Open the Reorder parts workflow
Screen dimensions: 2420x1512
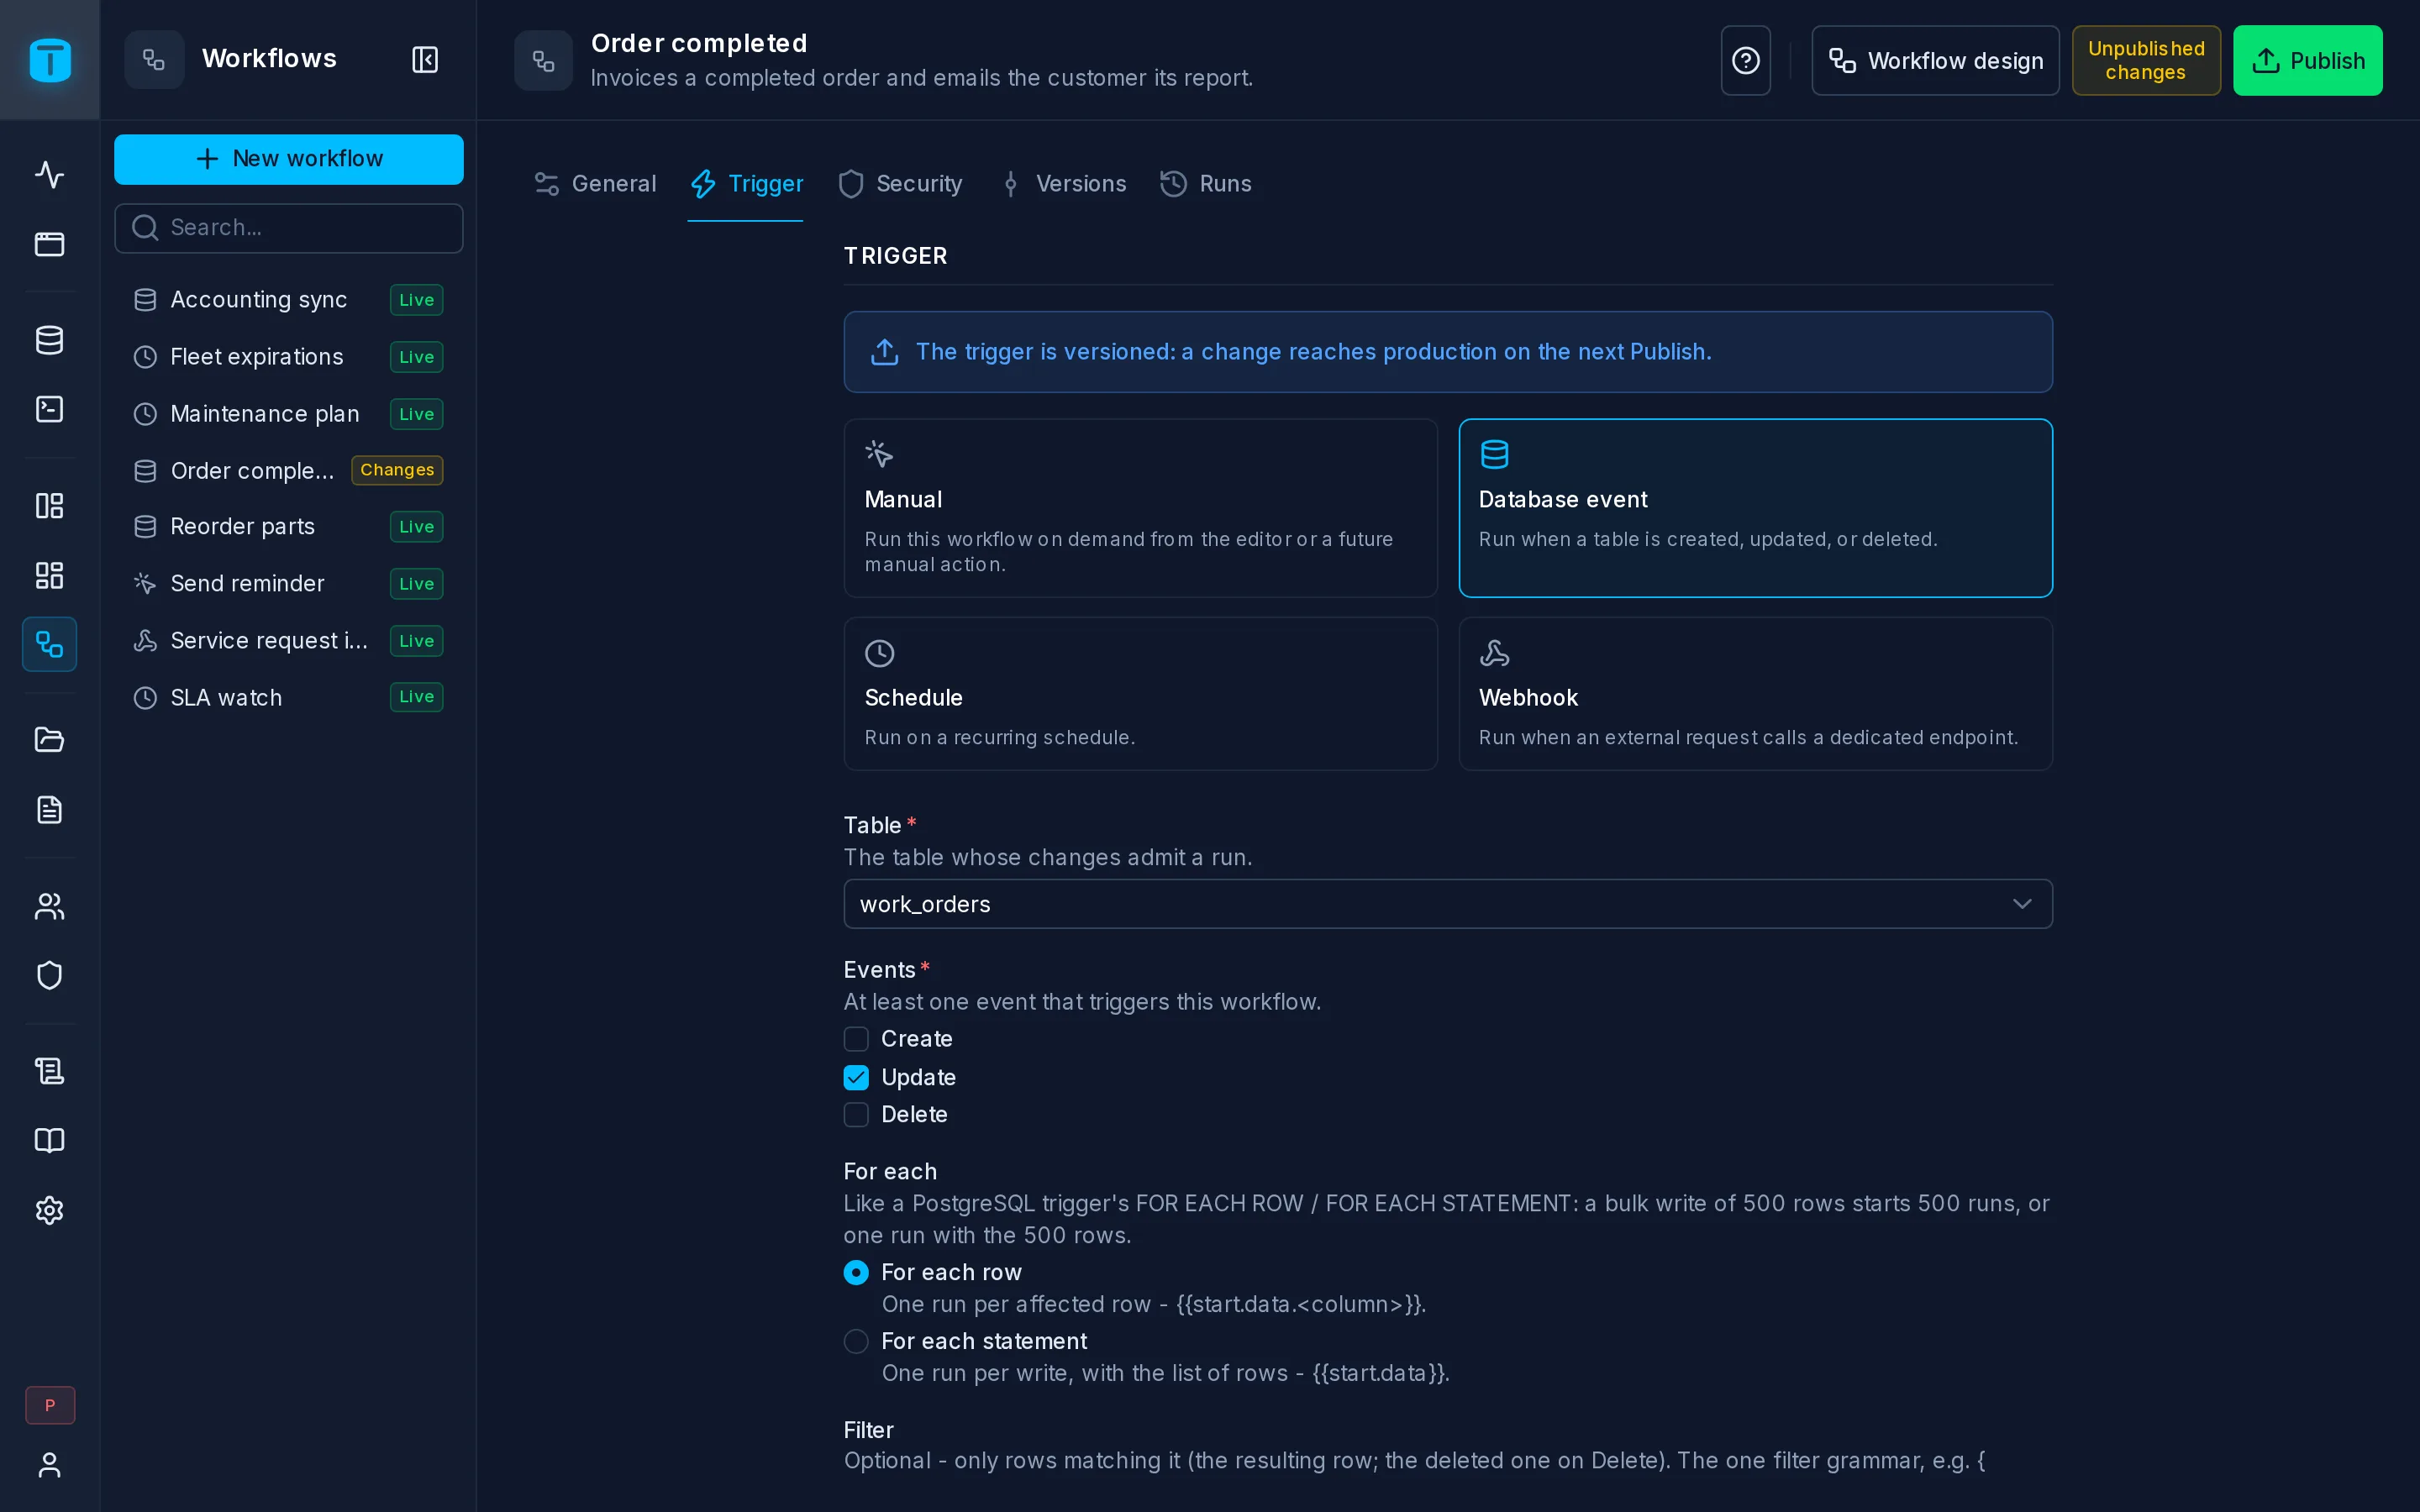pos(288,527)
